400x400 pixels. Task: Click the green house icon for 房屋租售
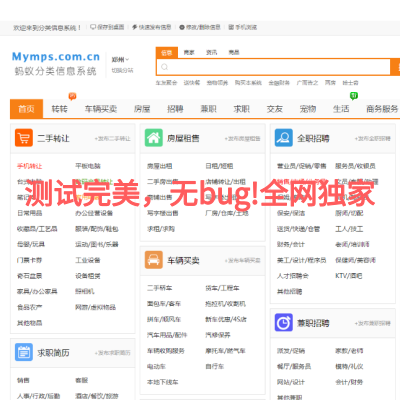point(154,138)
